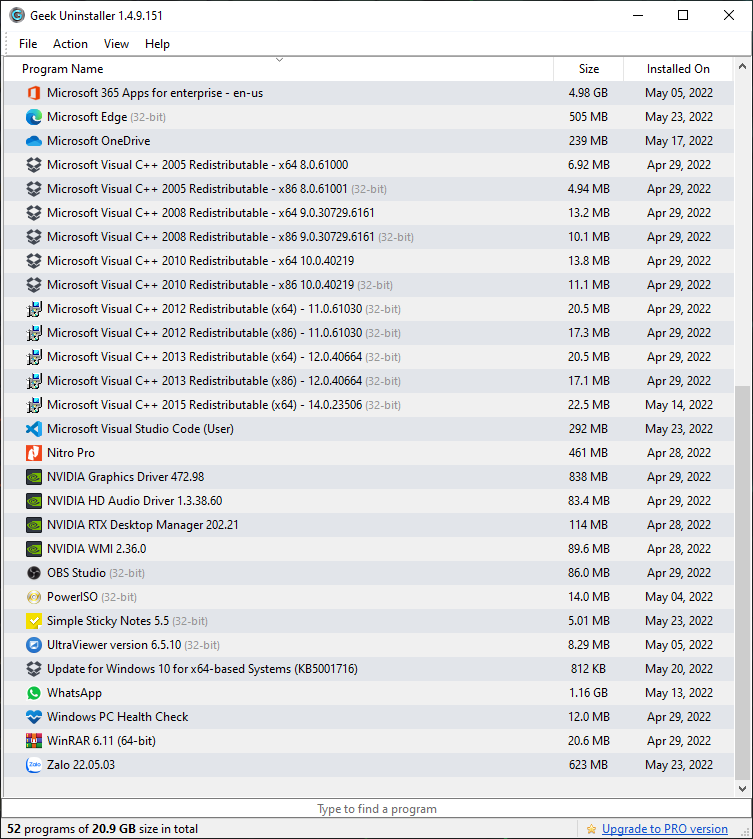Select Visual C++ 2012 Redistributable (x86) 11.0.61030
The image size is (753, 839).
click(x=369, y=333)
